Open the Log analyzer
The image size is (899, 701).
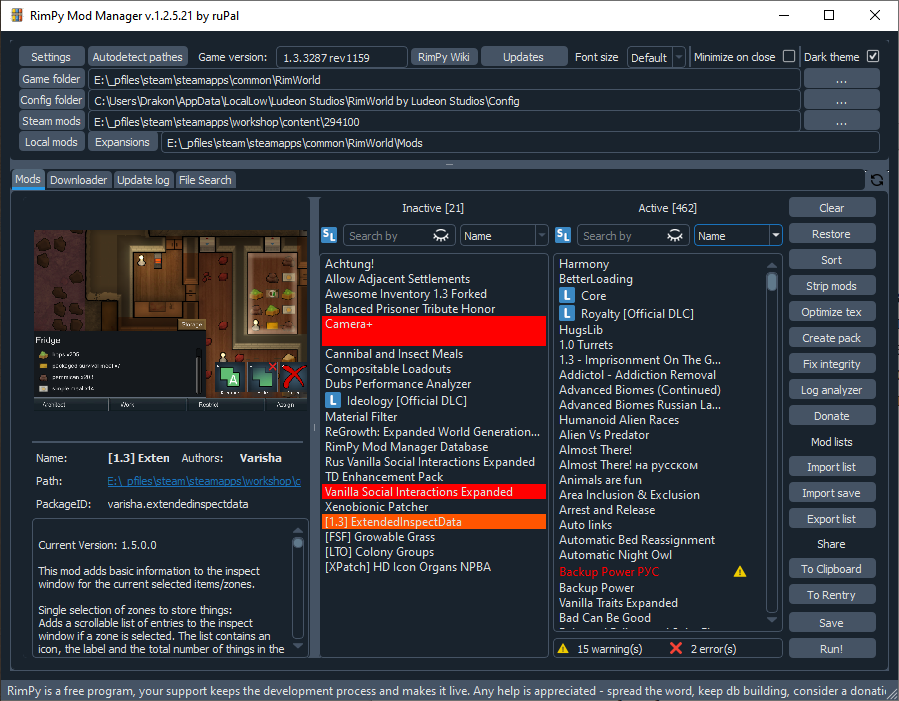point(831,390)
